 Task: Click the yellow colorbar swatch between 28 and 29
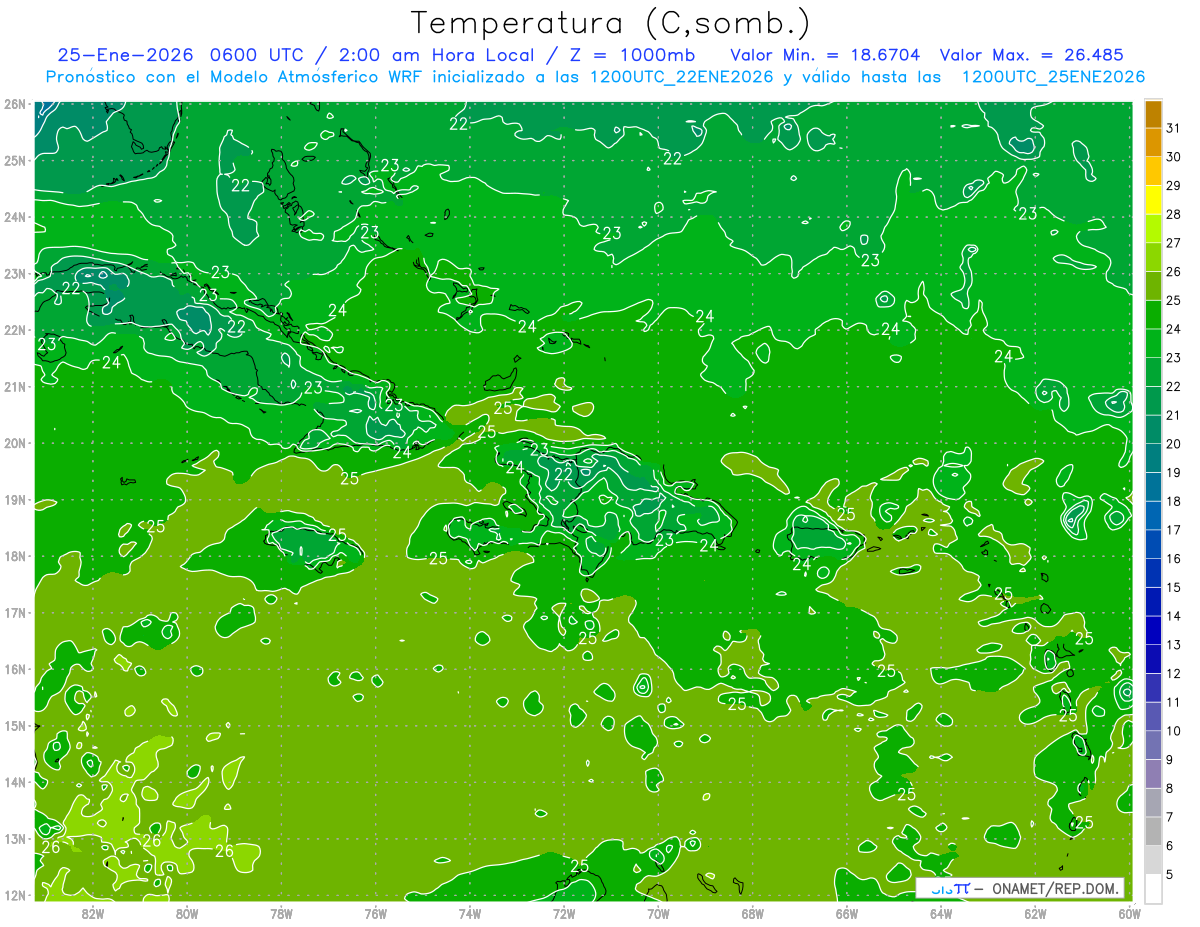point(1153,200)
